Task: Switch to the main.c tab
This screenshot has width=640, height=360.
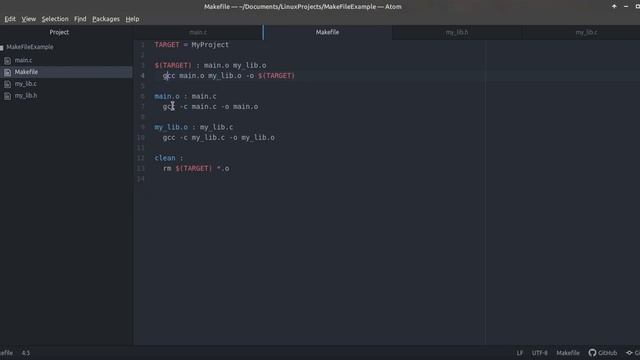Action: tap(198, 32)
